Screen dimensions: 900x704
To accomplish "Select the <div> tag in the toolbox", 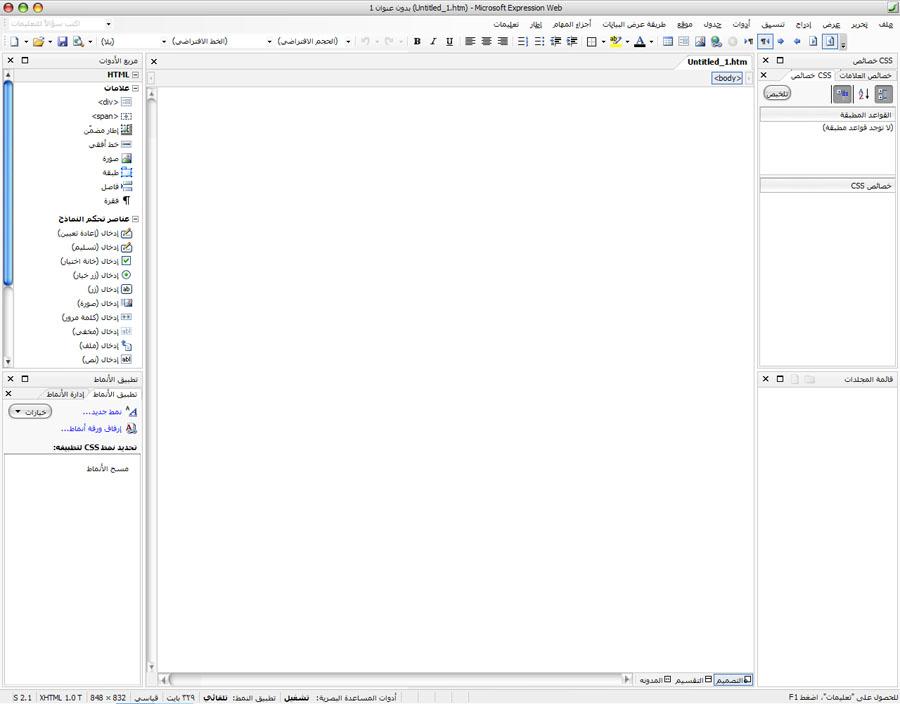I will point(108,102).
